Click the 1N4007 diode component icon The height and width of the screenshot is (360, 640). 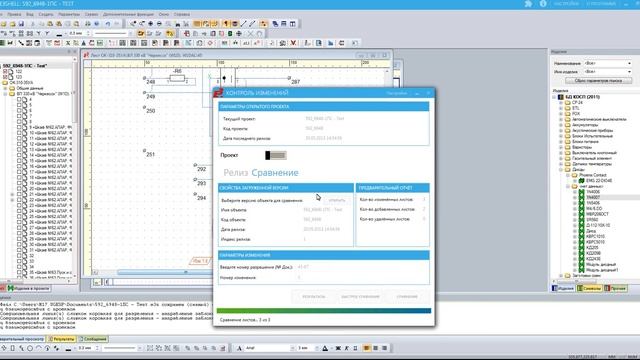coord(581,197)
